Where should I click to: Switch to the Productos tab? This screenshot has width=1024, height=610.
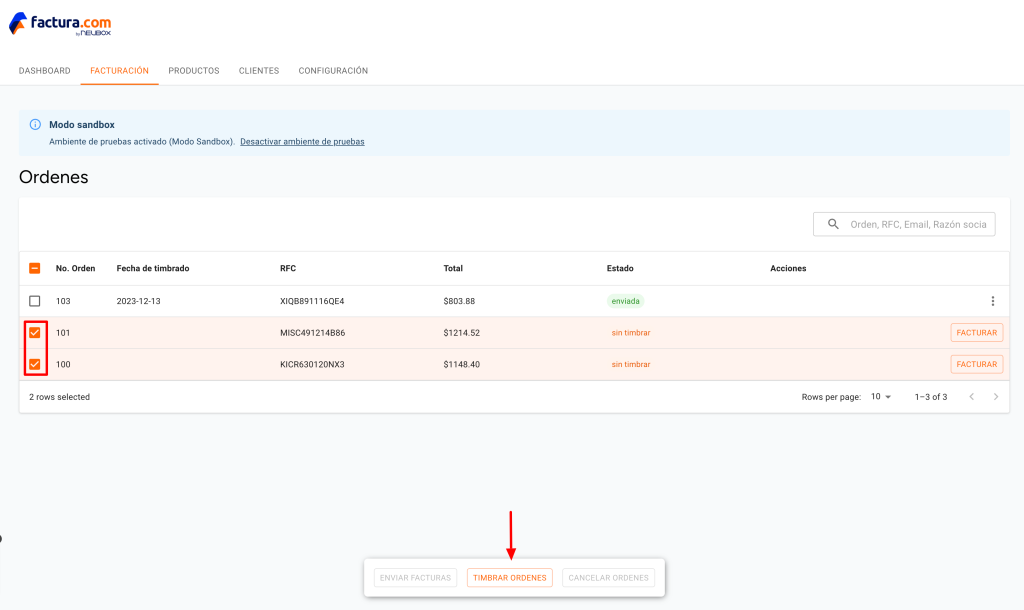(x=194, y=71)
